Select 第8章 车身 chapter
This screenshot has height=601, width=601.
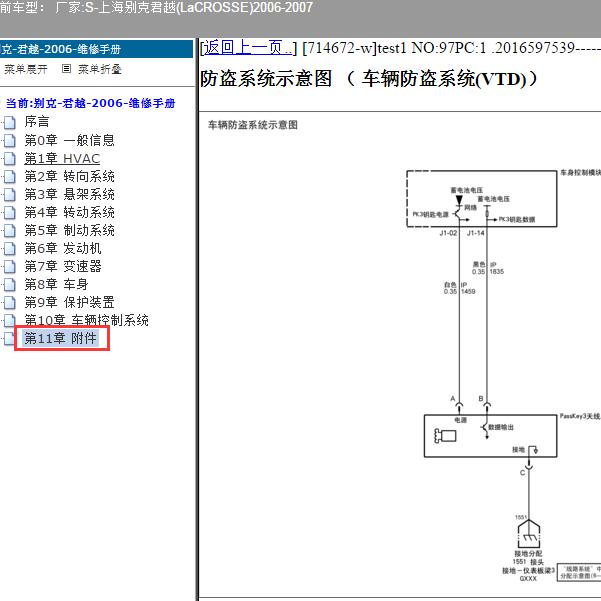[x=56, y=284]
